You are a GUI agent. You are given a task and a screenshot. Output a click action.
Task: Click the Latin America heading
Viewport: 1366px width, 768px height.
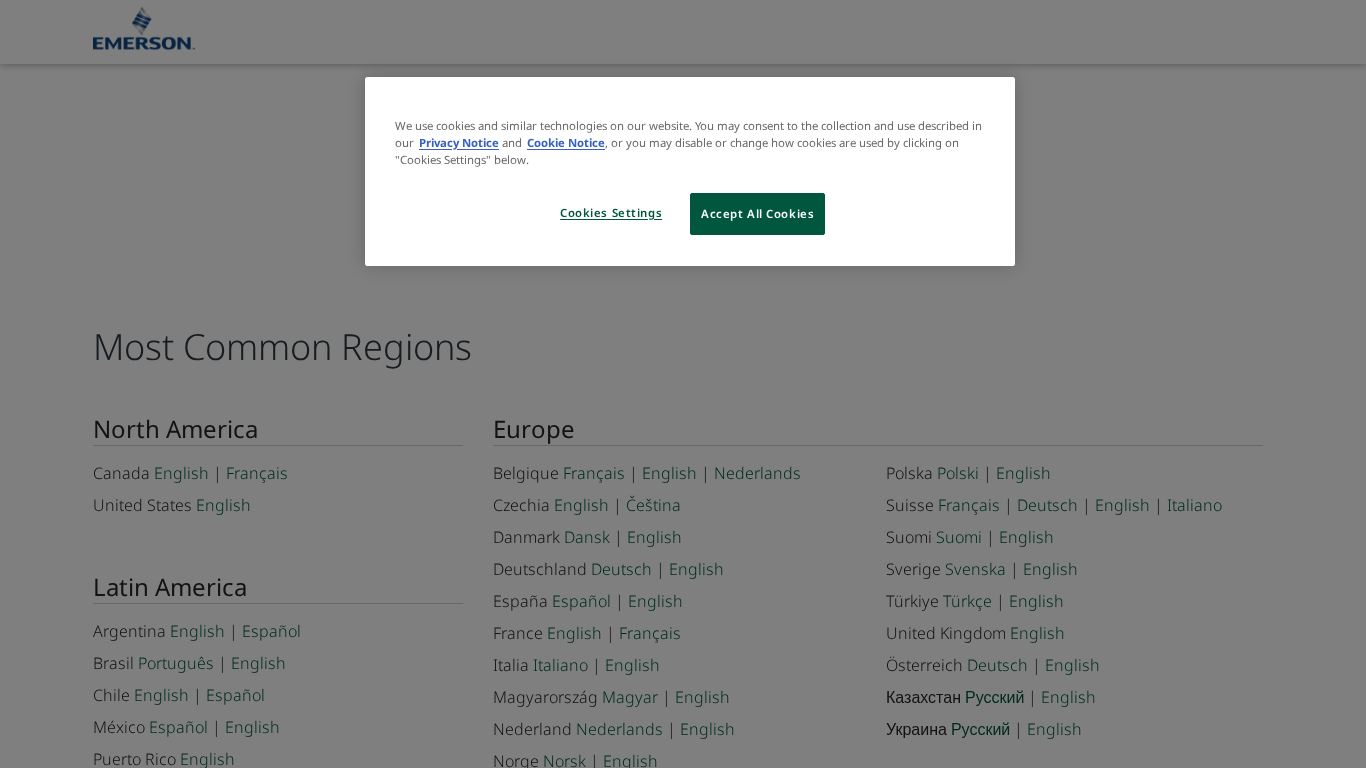pos(170,587)
